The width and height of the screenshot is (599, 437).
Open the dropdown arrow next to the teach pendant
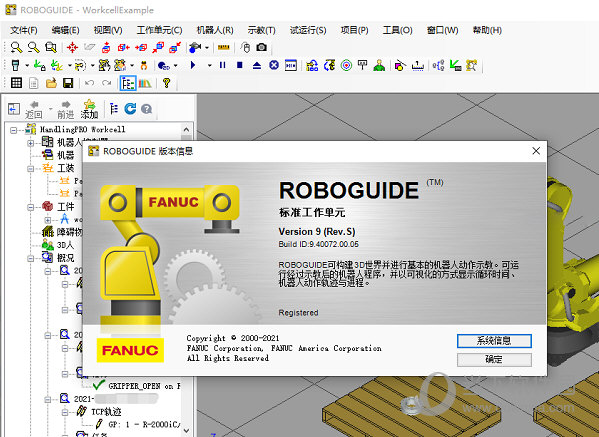pos(27,66)
